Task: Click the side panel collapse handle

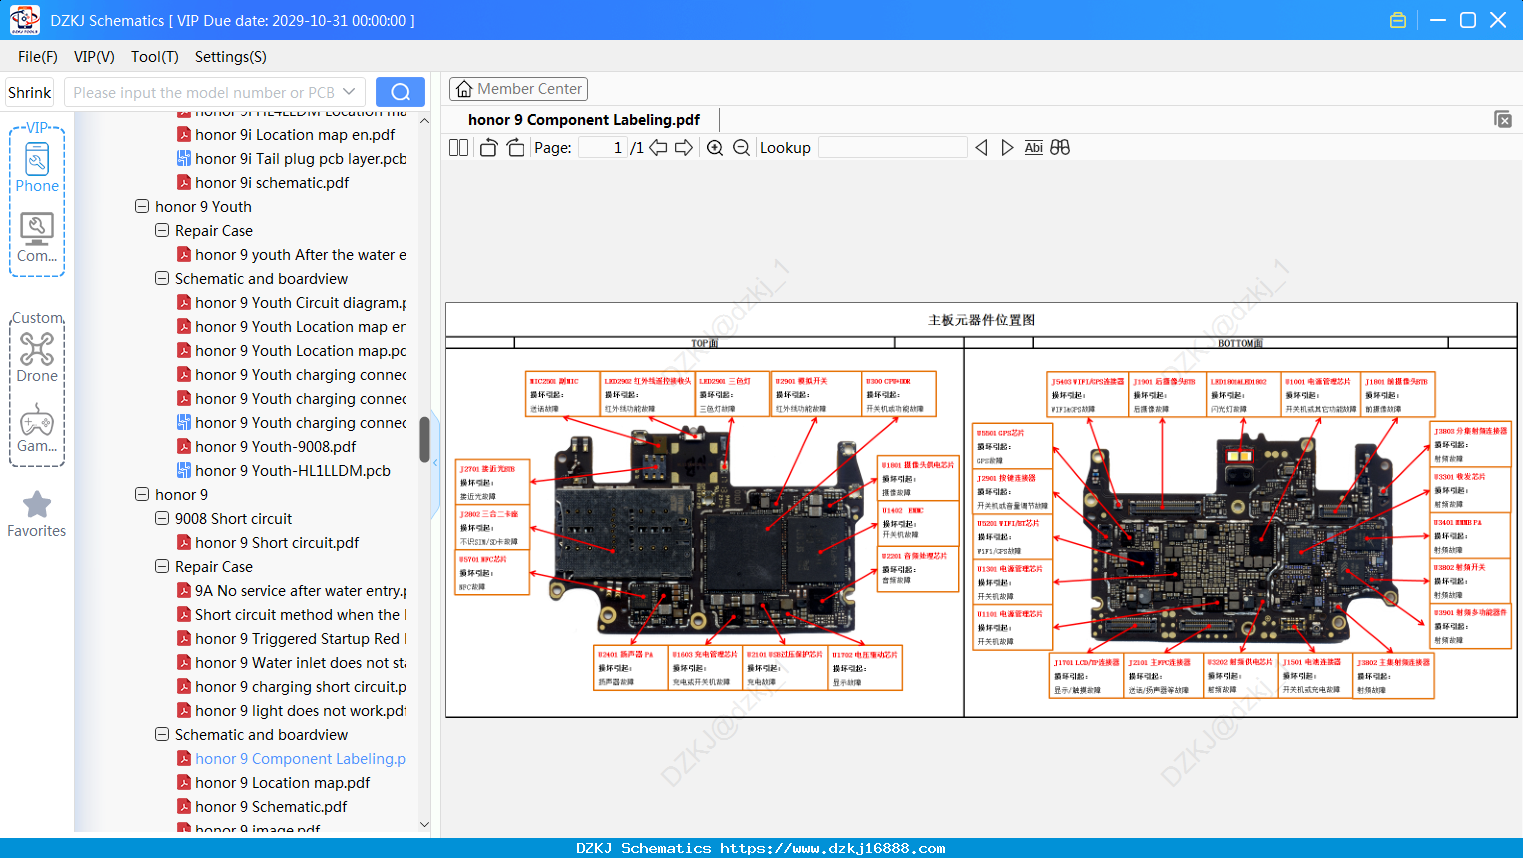Action: click(x=435, y=464)
